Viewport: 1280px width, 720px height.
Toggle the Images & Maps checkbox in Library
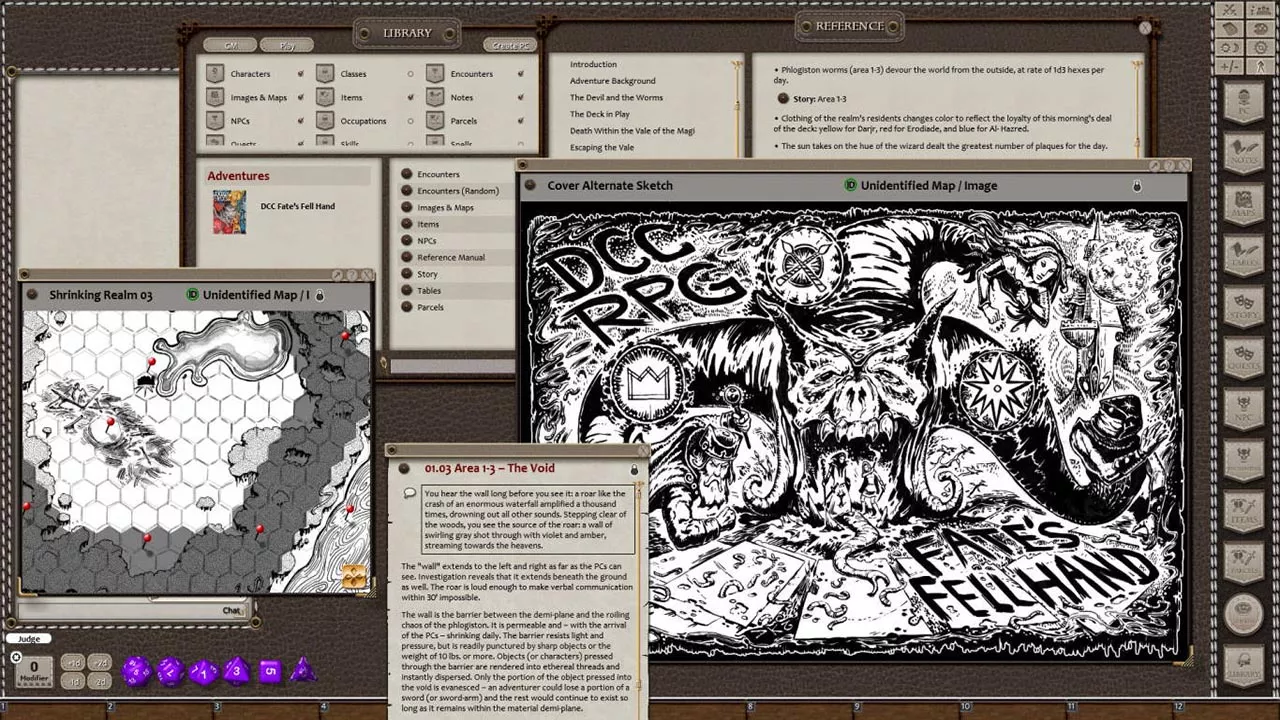(300, 98)
